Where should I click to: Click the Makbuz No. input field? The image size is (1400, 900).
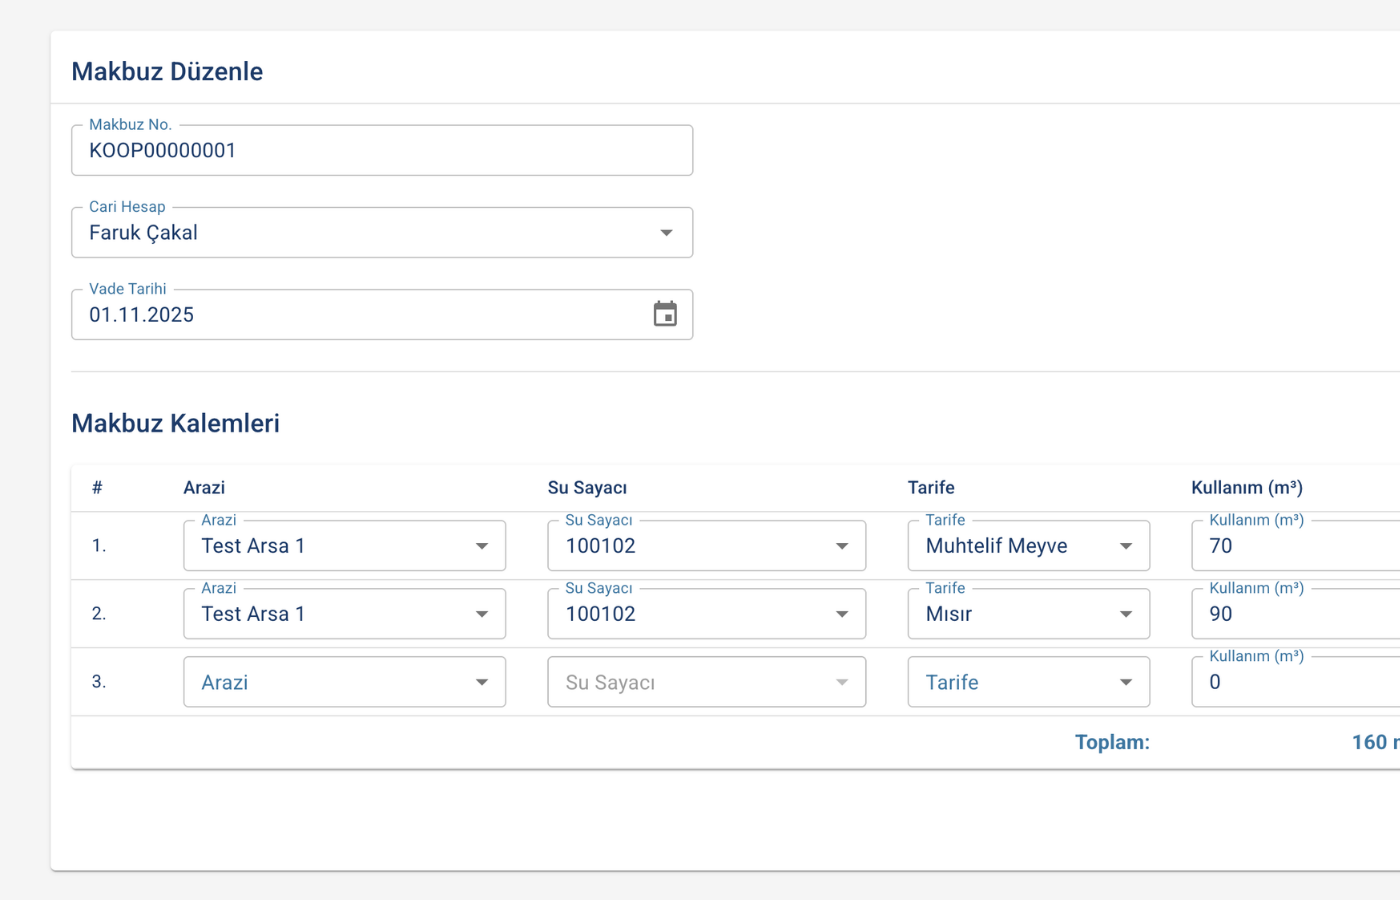pos(381,151)
